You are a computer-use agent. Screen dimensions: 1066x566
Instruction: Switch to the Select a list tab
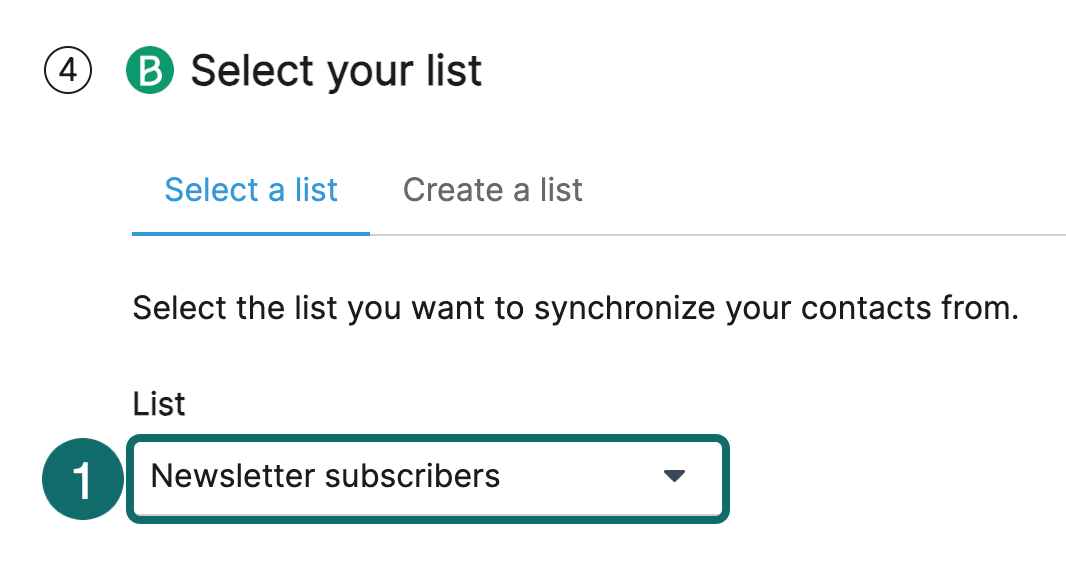(x=251, y=190)
